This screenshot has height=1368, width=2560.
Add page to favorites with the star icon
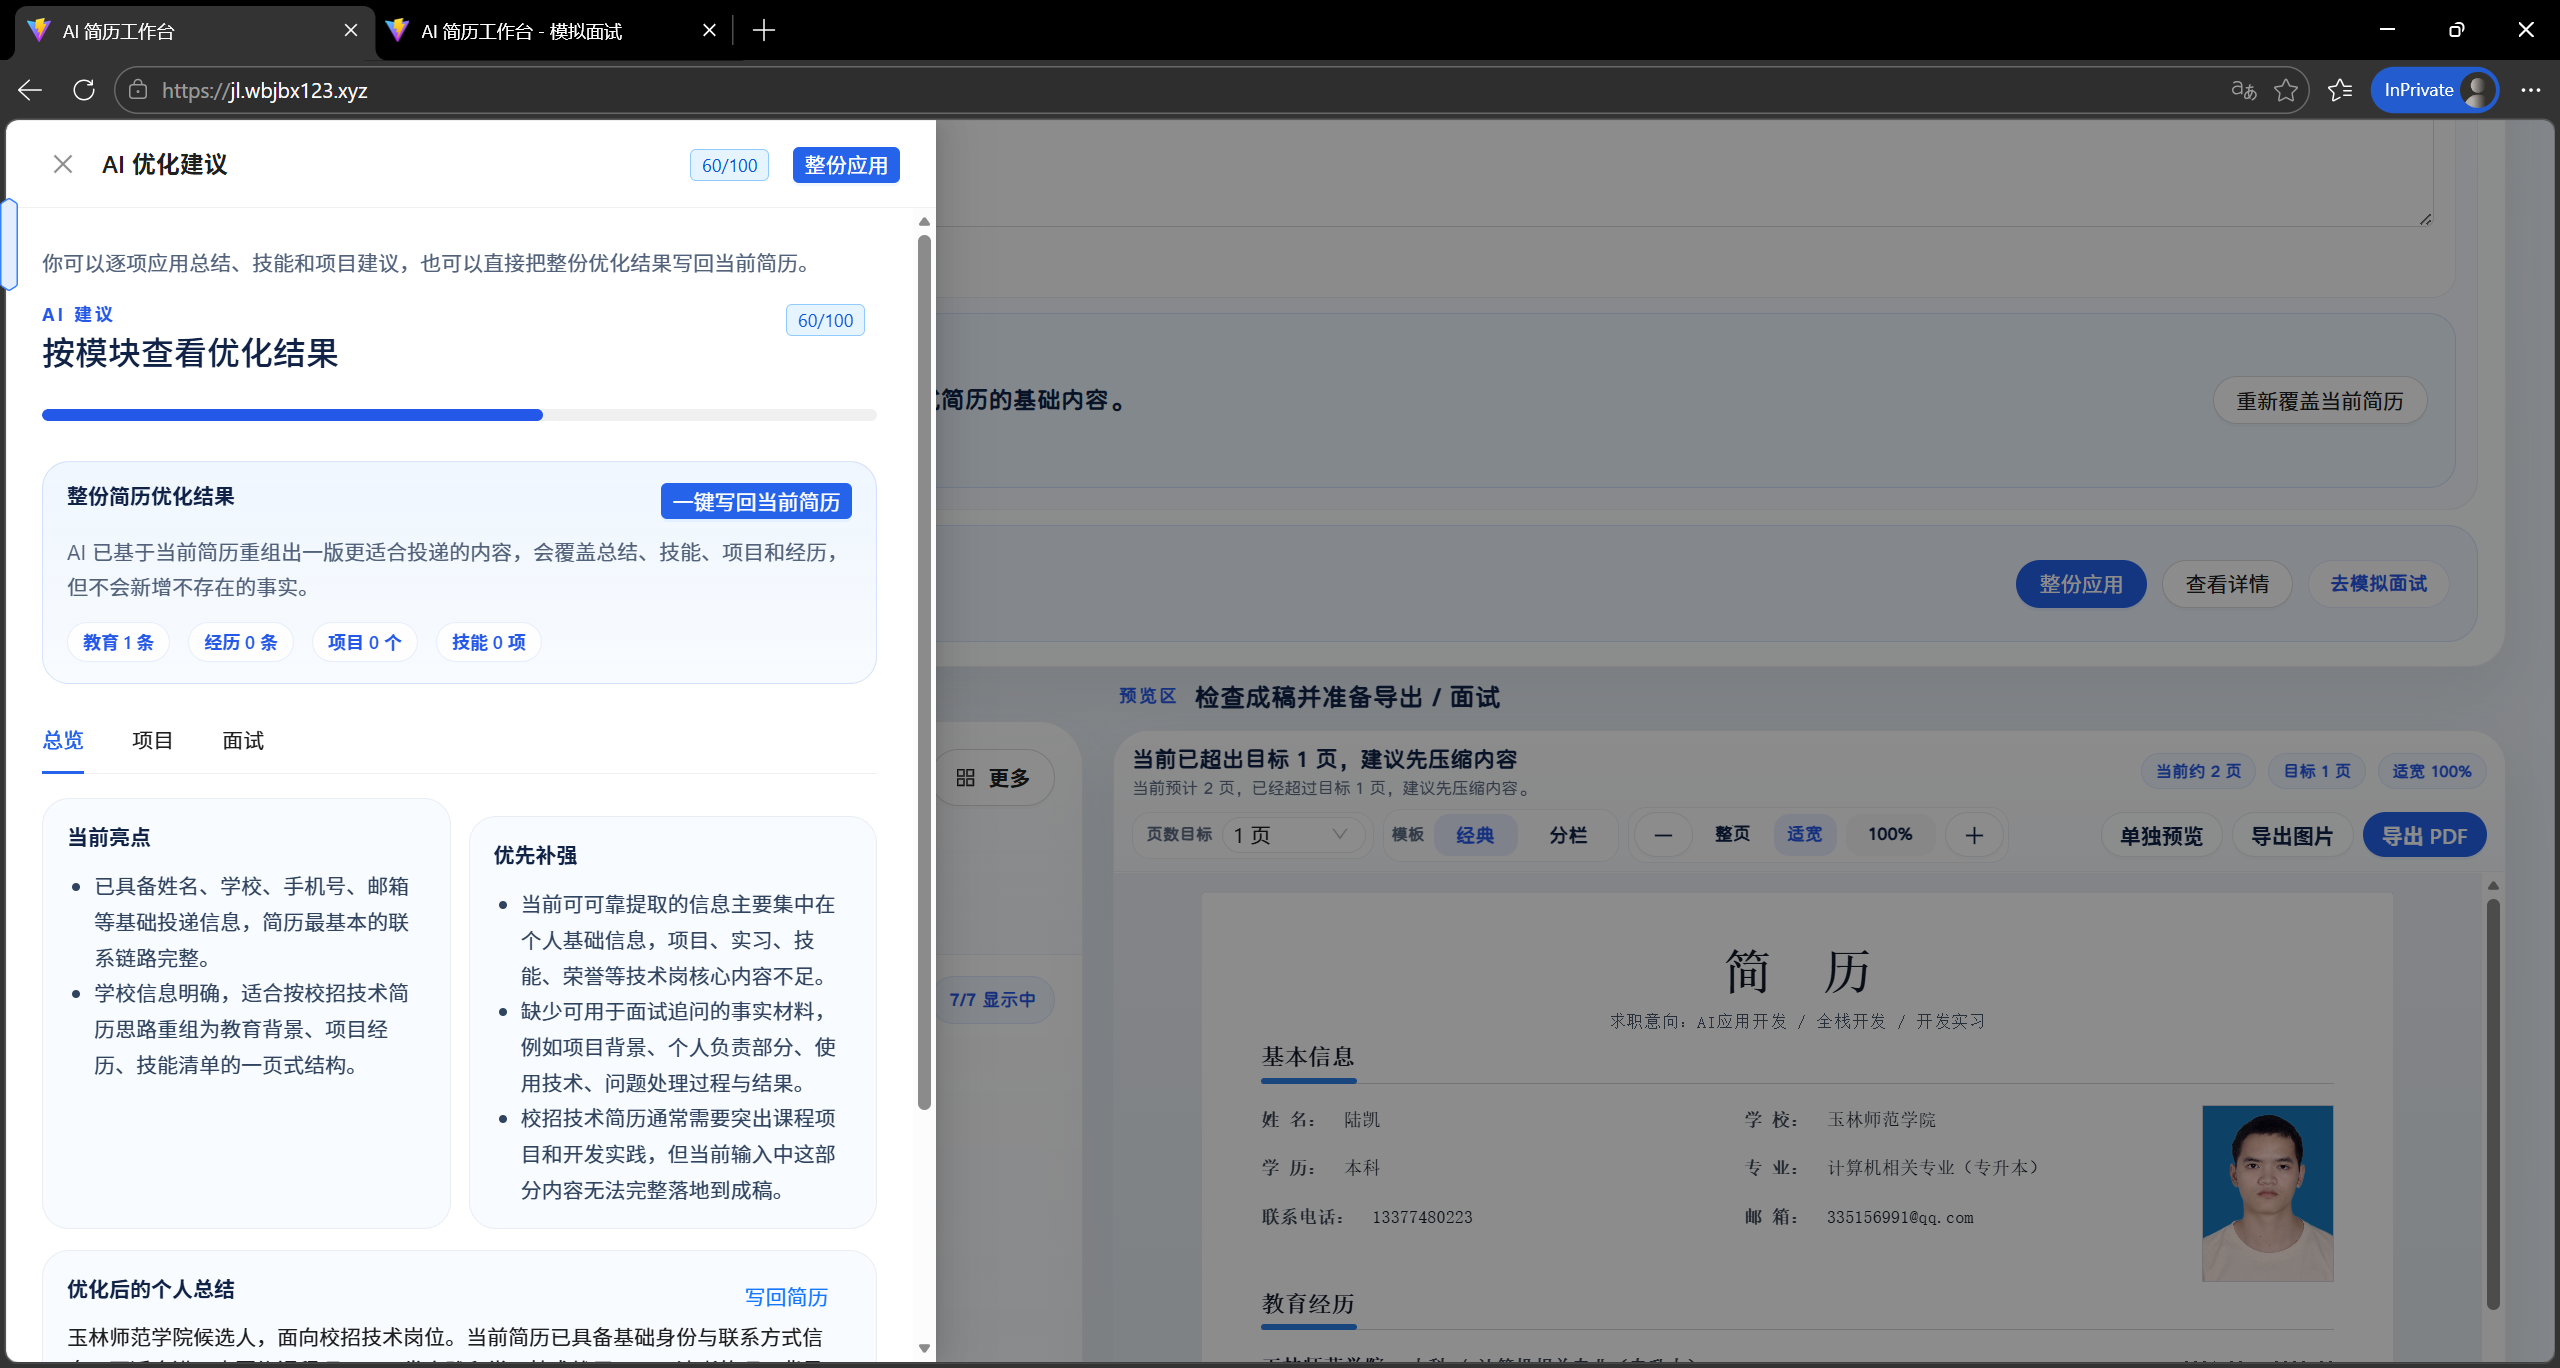(2287, 90)
